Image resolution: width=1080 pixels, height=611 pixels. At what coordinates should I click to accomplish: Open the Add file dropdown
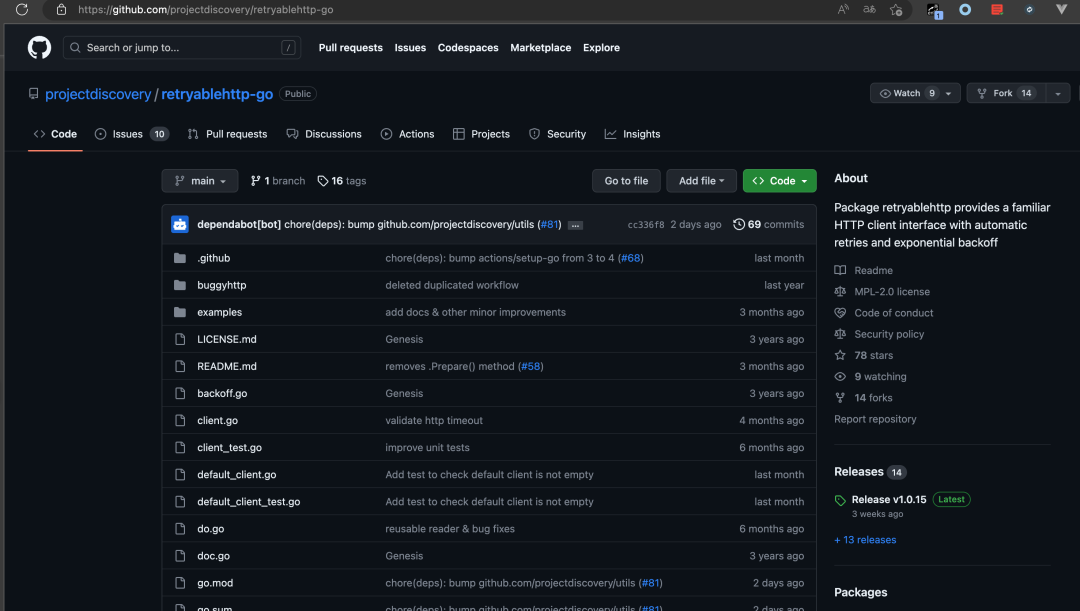(701, 181)
